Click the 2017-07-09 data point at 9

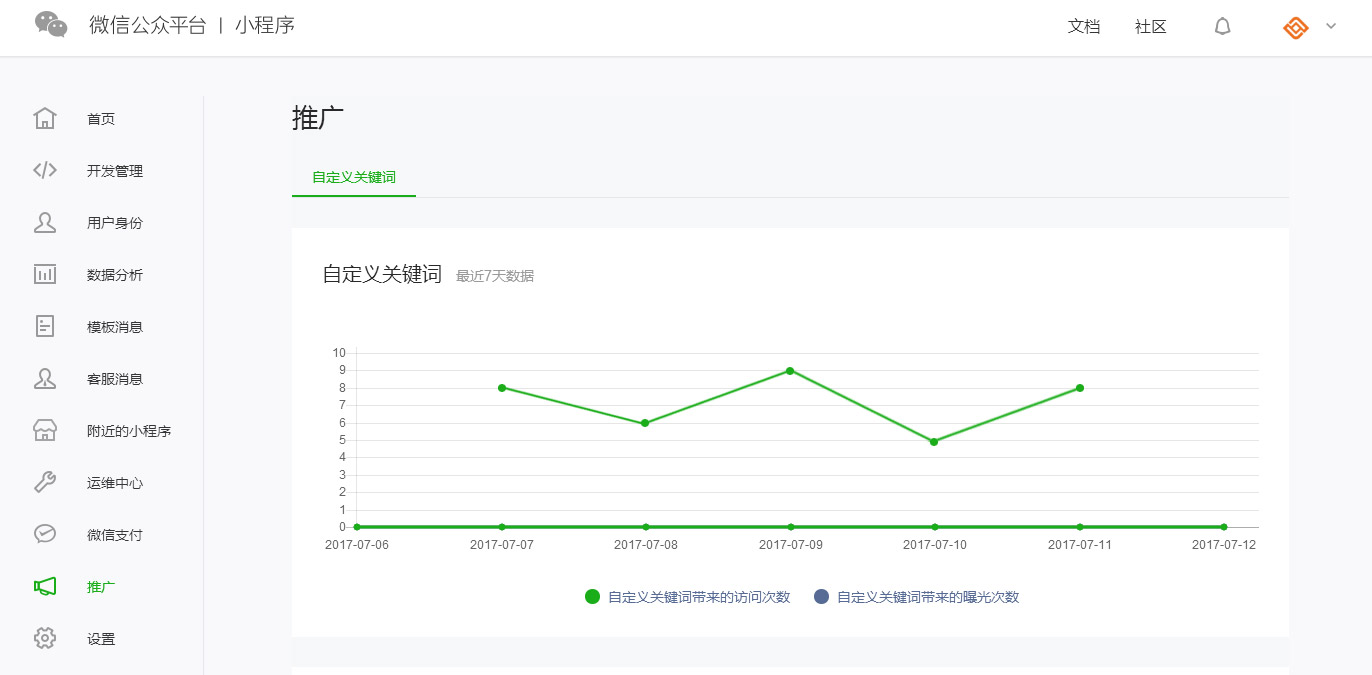coord(790,371)
